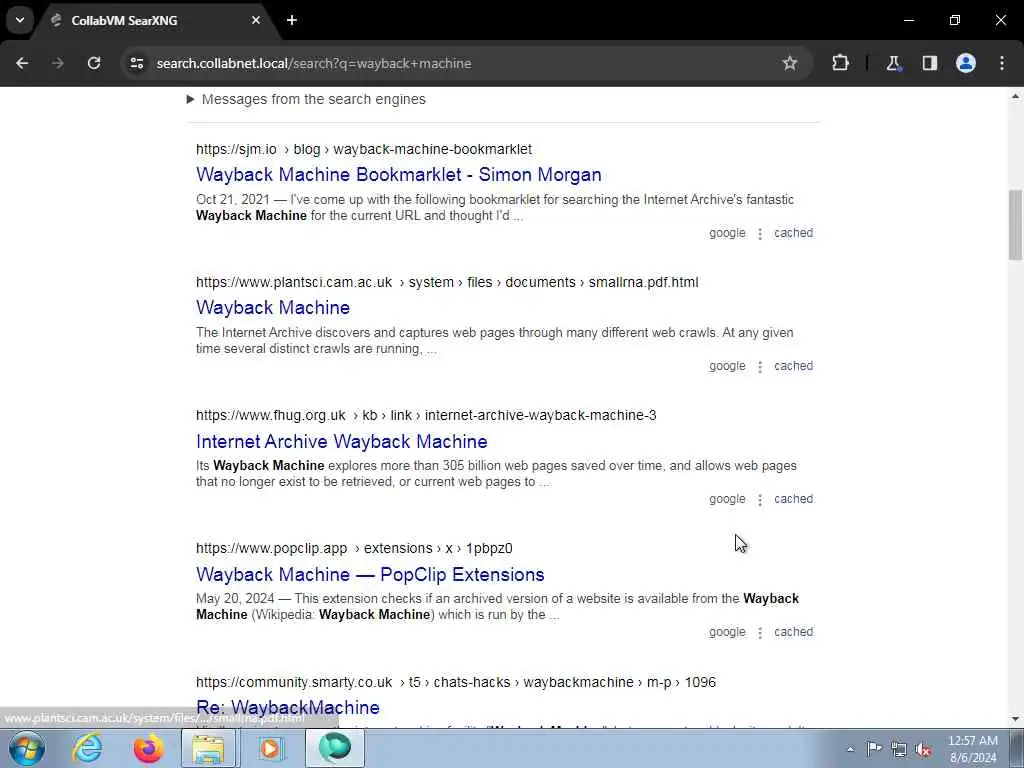Viewport: 1024px width, 768px height.
Task: Switch to the active browser taskbar icon
Action: [x=334, y=748]
